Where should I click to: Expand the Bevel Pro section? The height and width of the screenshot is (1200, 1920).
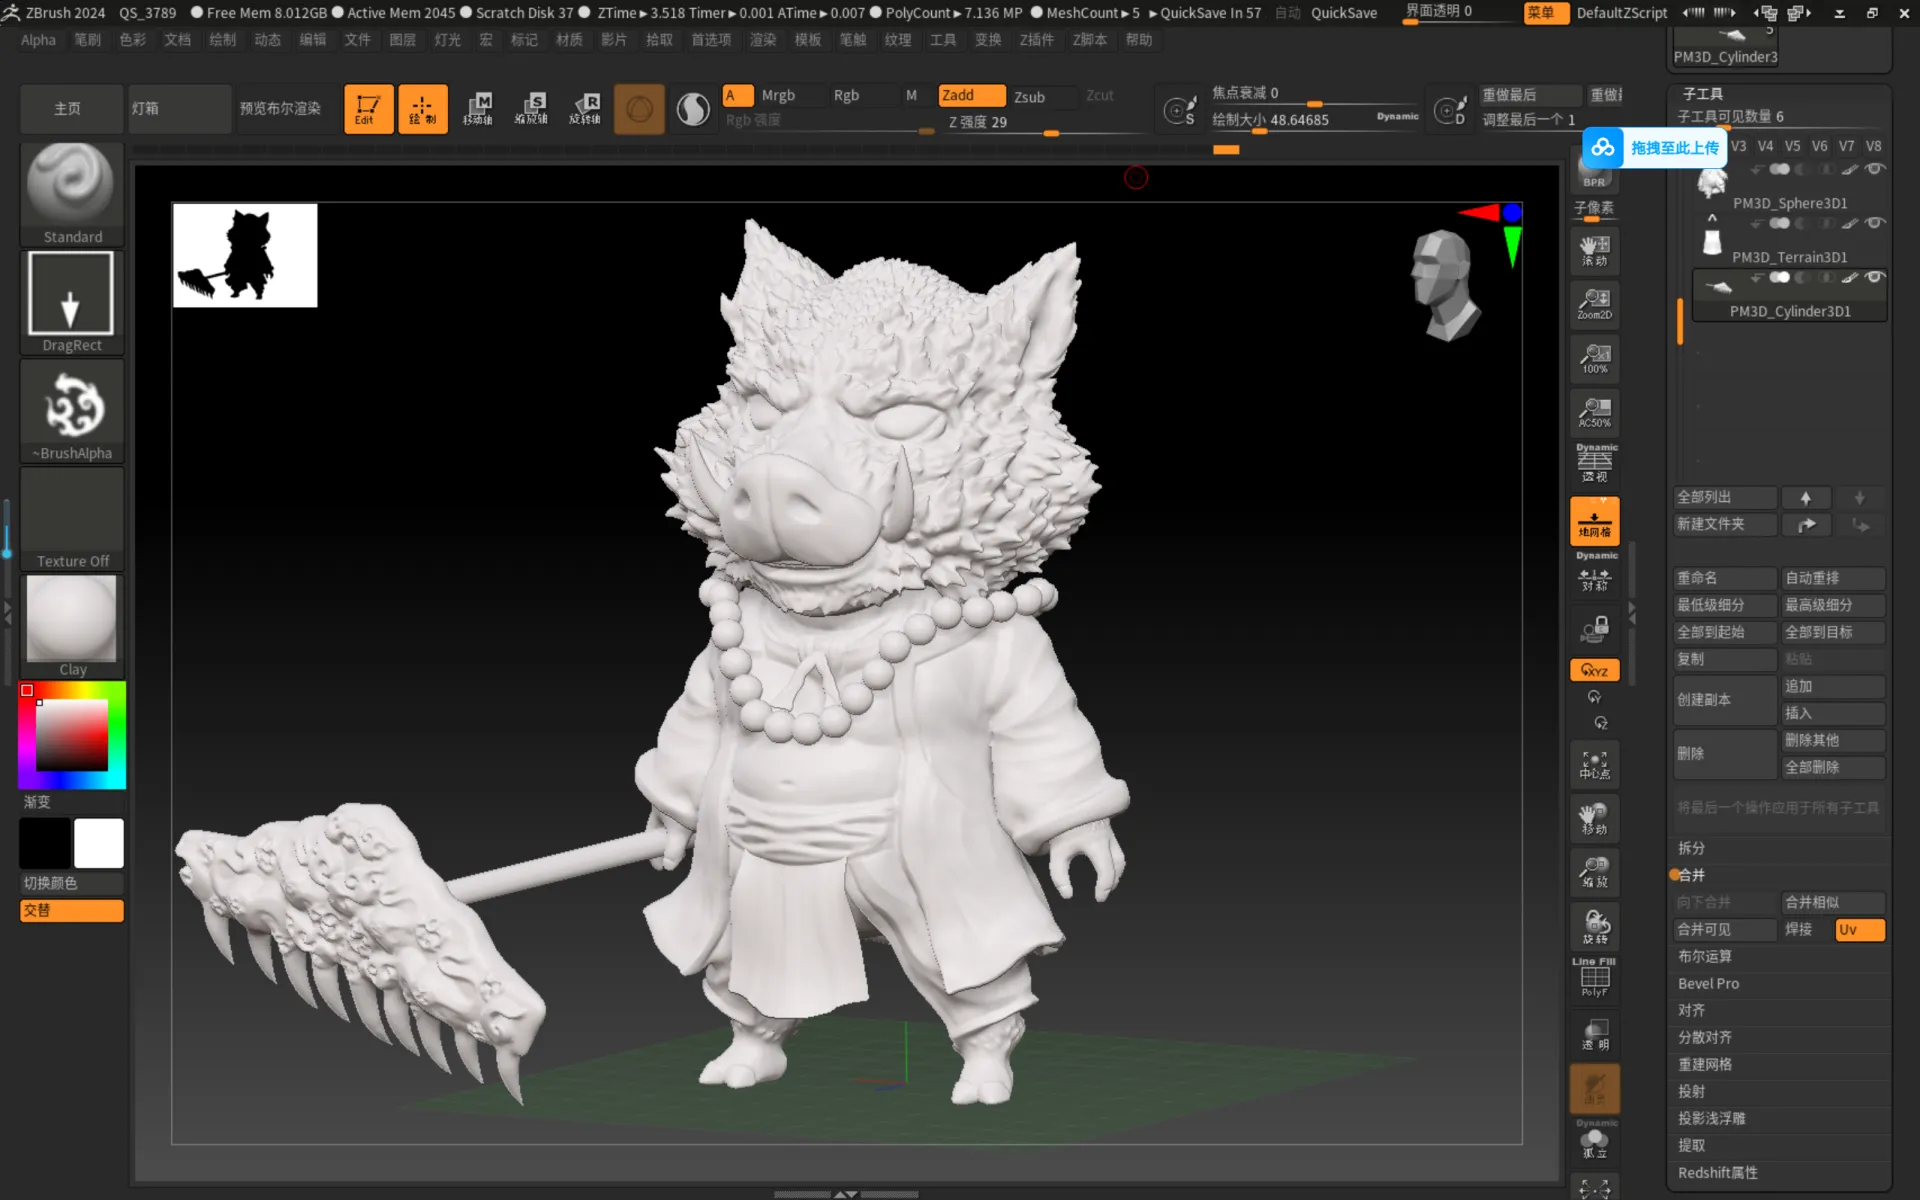1708,984
